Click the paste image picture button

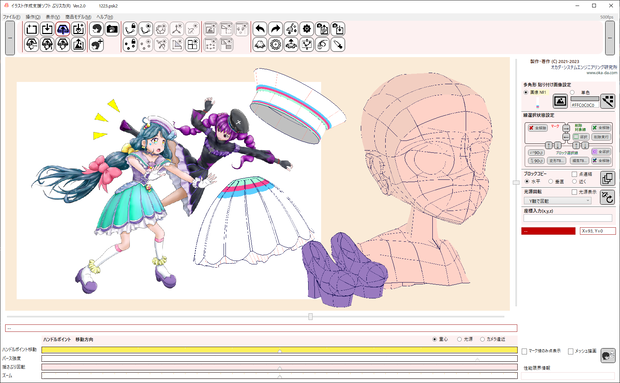(x=560, y=101)
